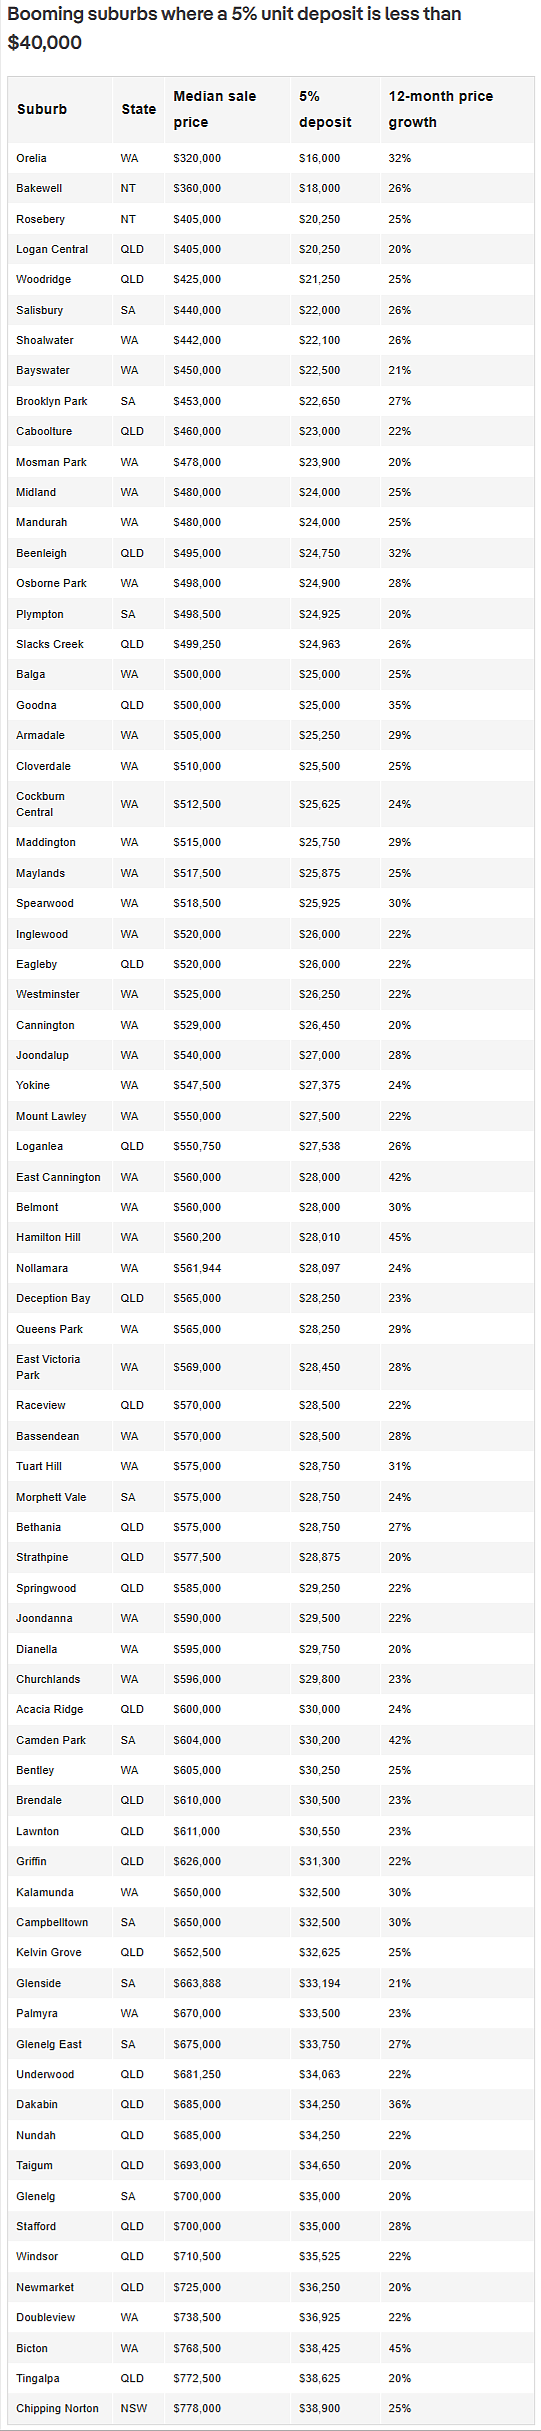541x2431 pixels.
Task: Click the NSW state cell
Action: click(x=134, y=2408)
